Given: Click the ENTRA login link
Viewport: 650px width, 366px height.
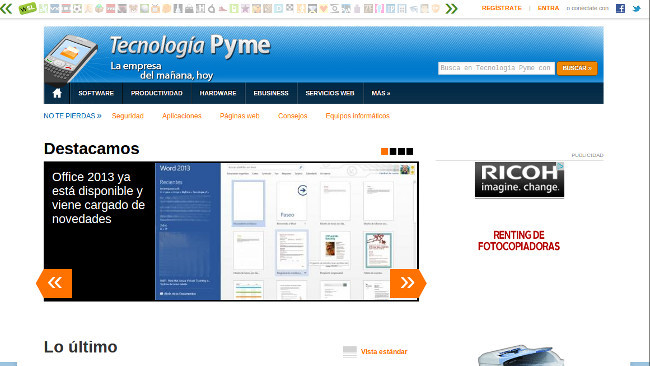Looking at the screenshot, I should pyautogui.click(x=548, y=8).
